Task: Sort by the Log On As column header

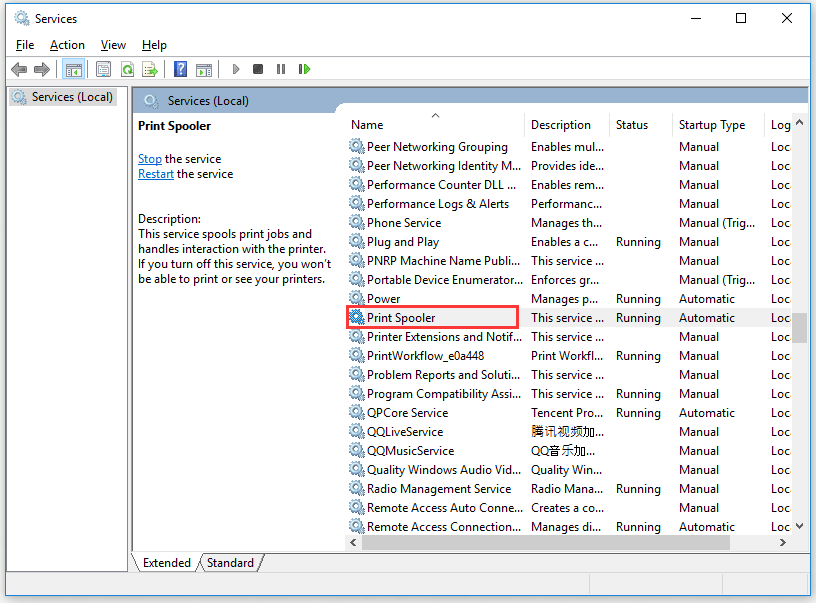Action: click(x=779, y=125)
